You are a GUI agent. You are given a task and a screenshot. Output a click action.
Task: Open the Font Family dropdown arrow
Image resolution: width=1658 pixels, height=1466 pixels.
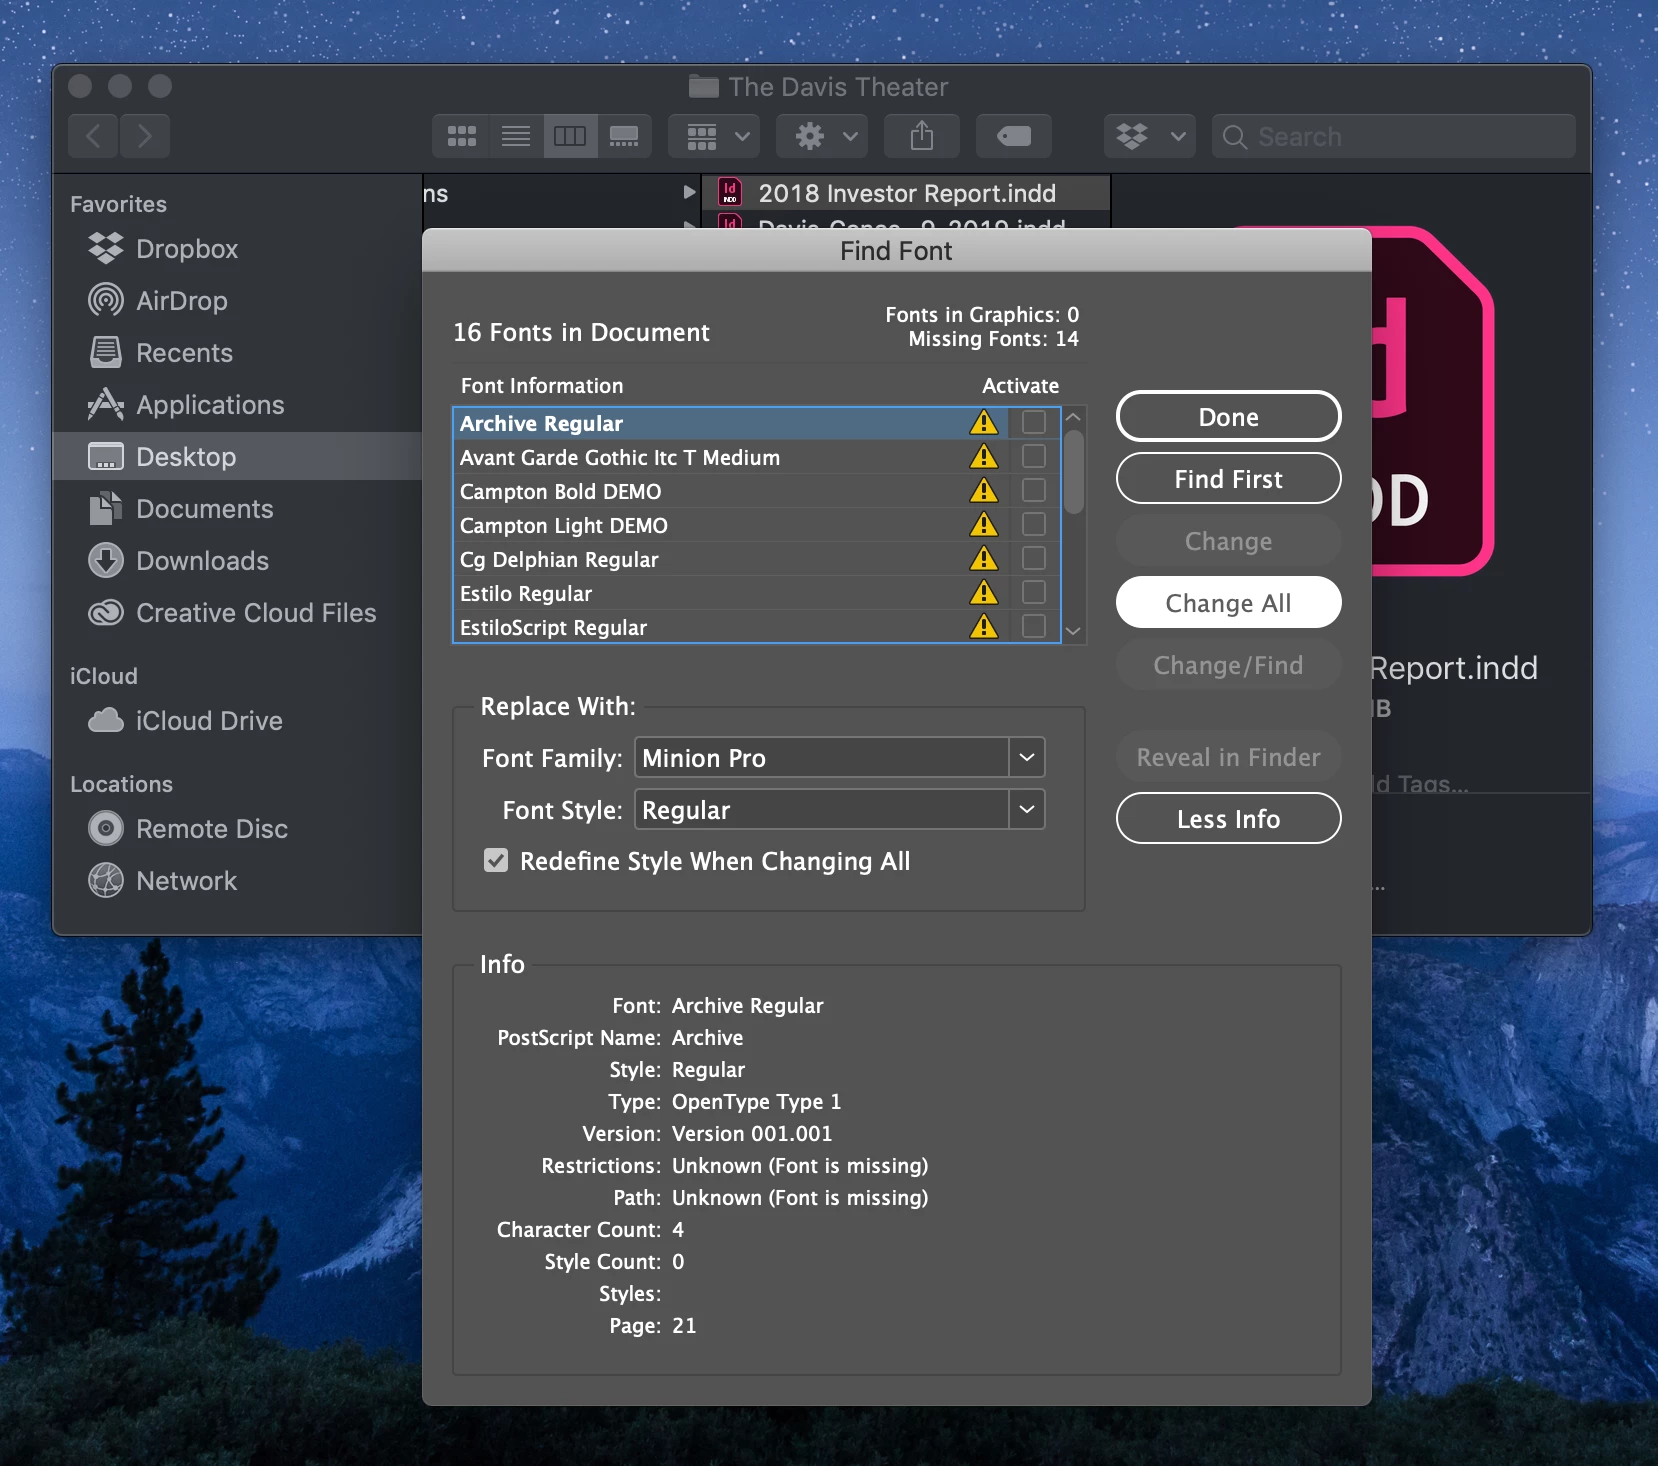click(x=1027, y=757)
